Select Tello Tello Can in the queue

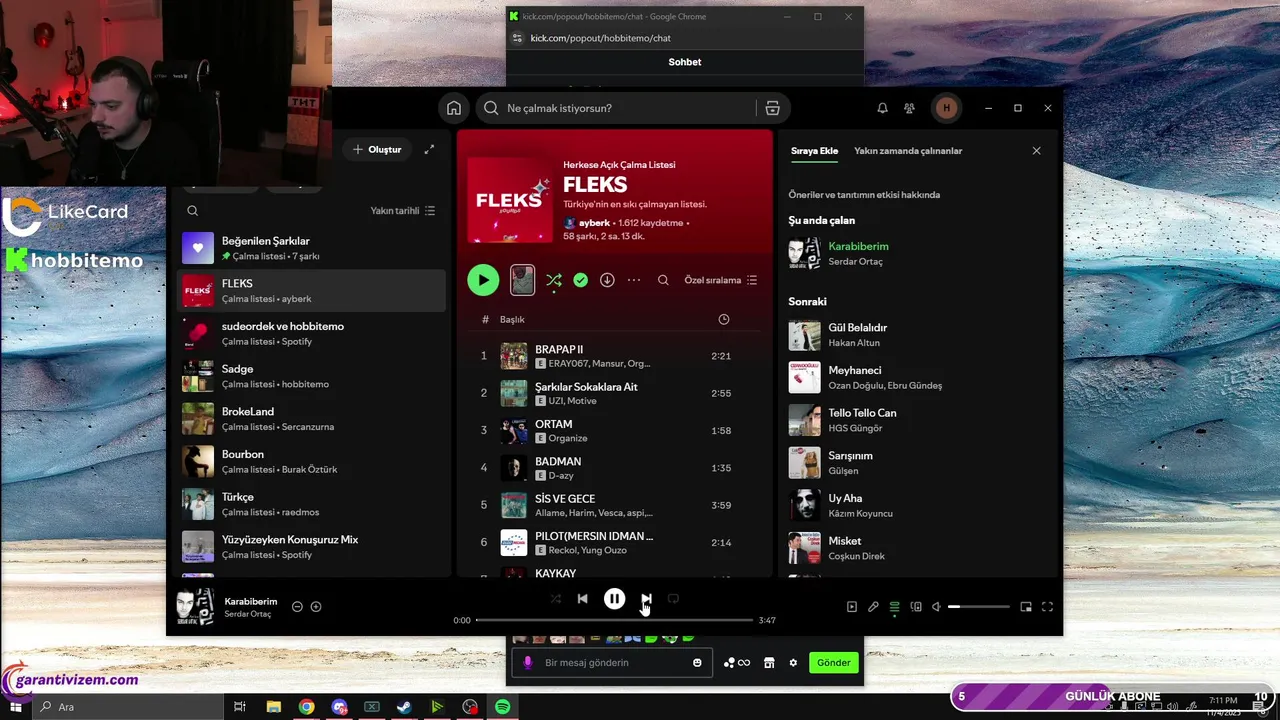point(915,420)
